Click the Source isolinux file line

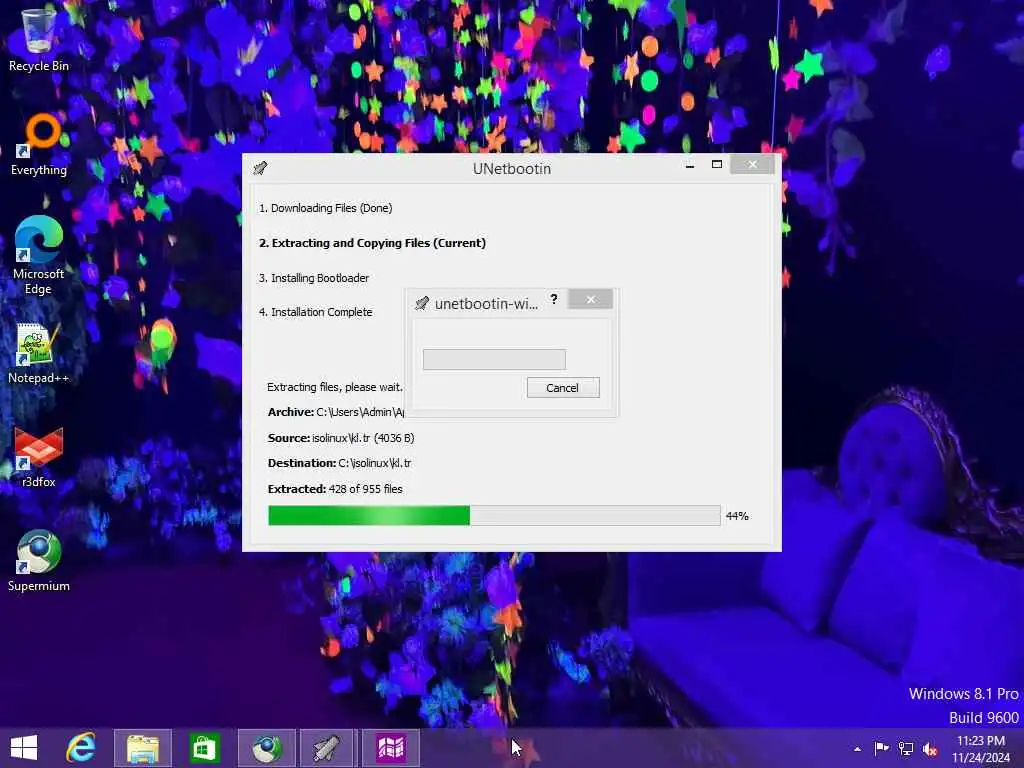coord(341,438)
